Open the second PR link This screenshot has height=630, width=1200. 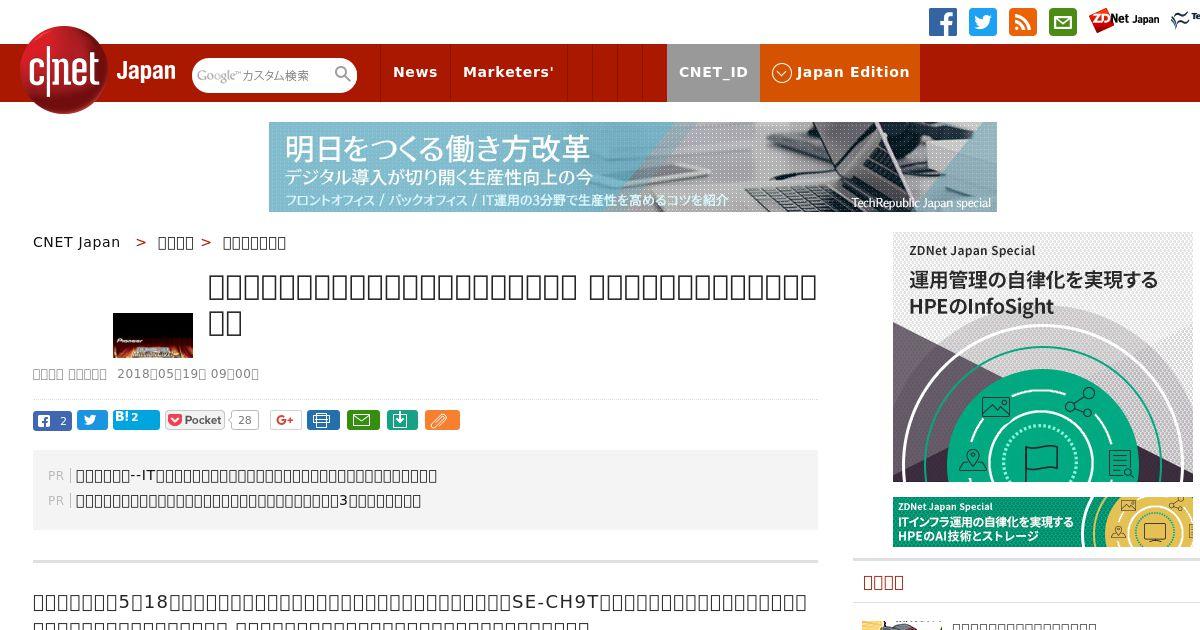tap(248, 501)
